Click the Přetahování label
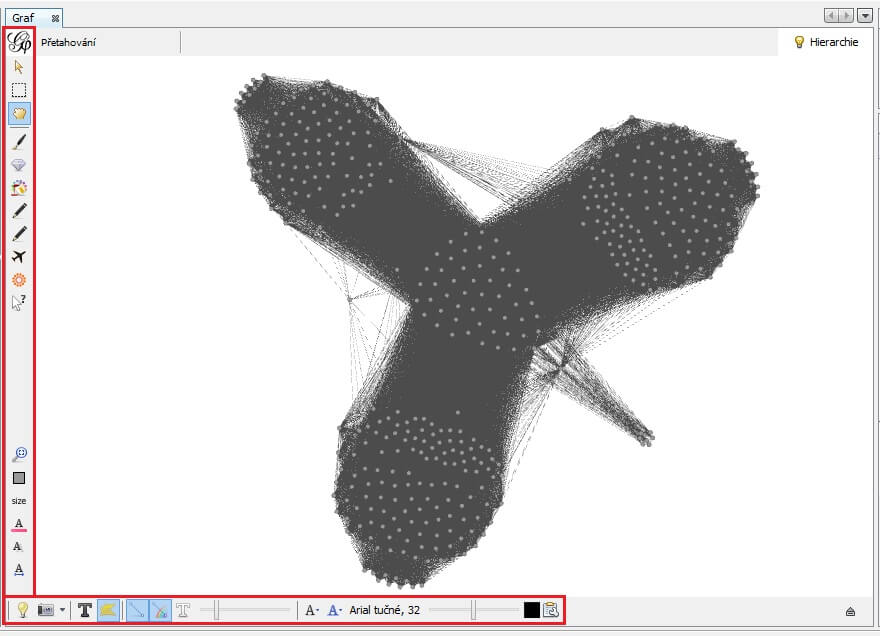 (x=68, y=42)
